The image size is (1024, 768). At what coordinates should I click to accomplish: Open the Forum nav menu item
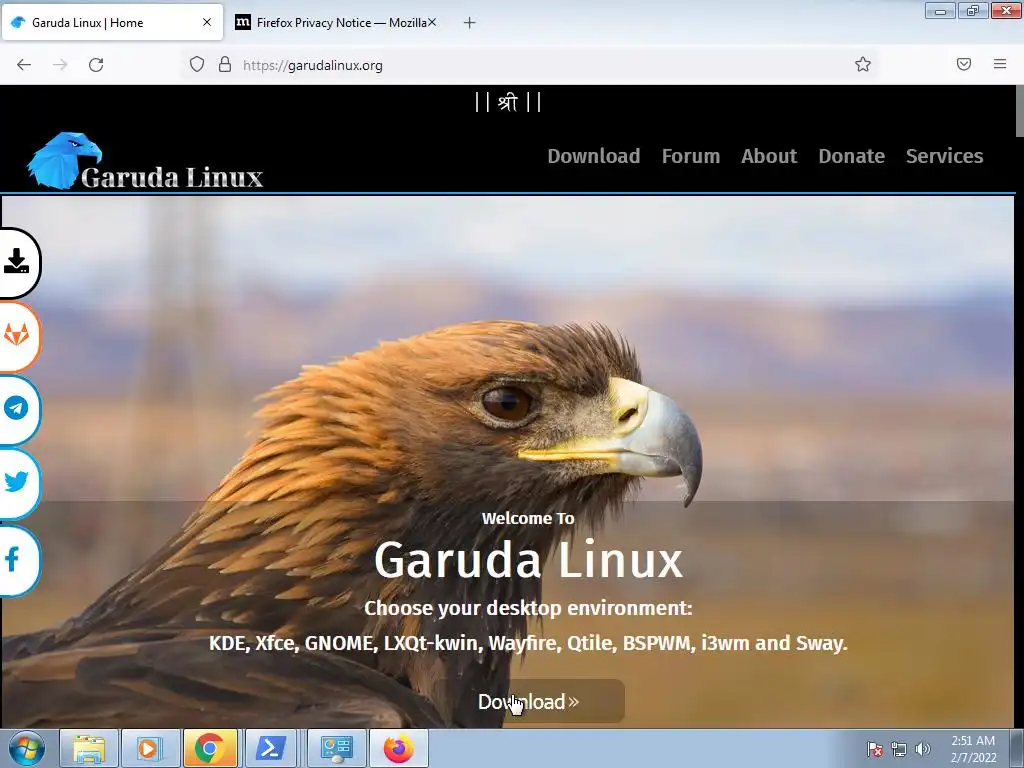[x=691, y=156]
